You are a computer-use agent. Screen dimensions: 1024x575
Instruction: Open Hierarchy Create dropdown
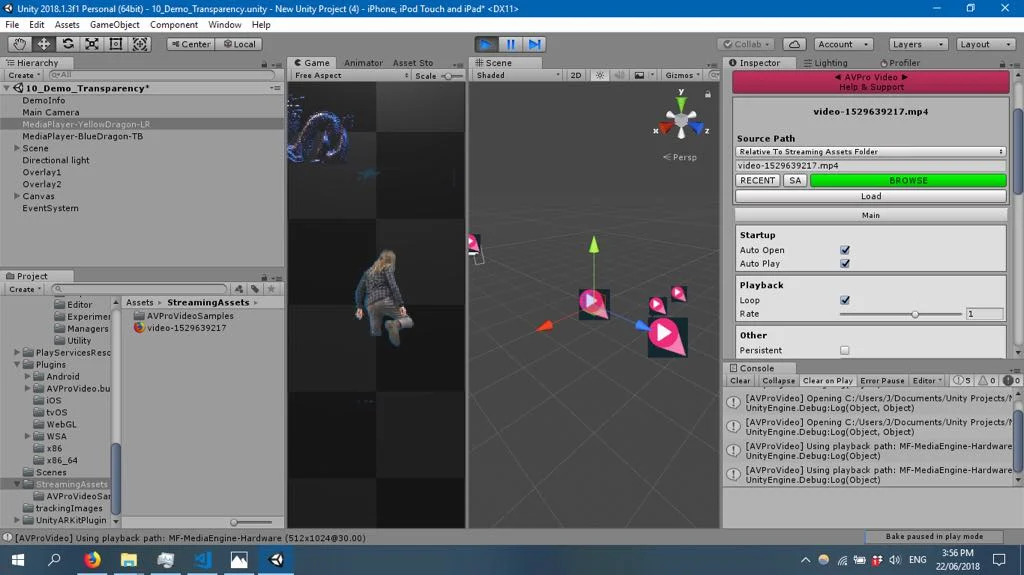pyautogui.click(x=25, y=75)
